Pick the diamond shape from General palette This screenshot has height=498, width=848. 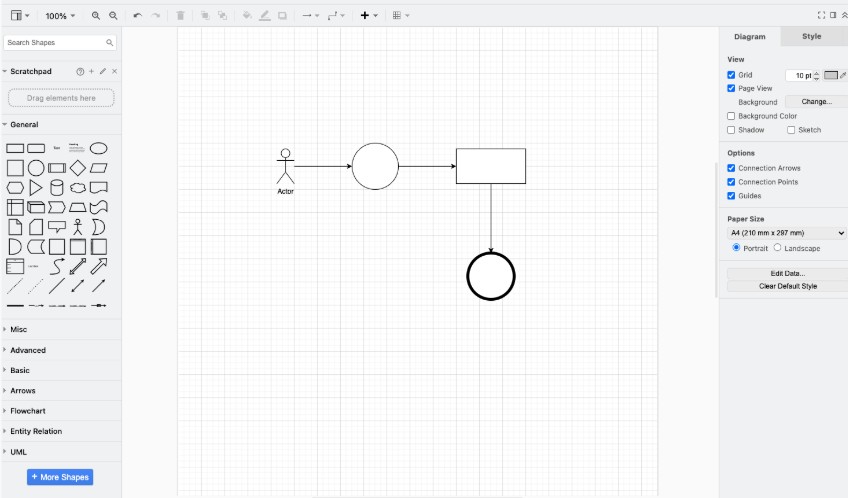pyautogui.click(x=77, y=167)
